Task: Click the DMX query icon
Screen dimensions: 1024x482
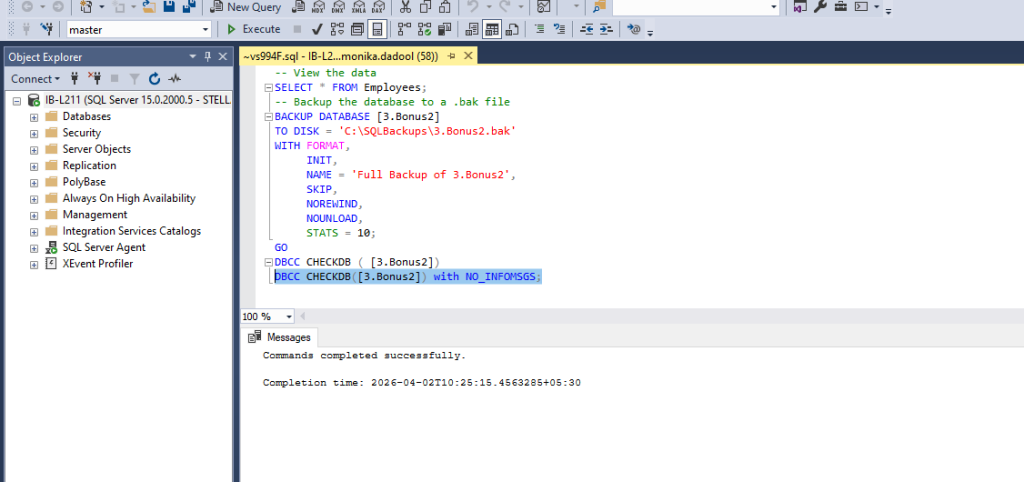Action: point(338,7)
